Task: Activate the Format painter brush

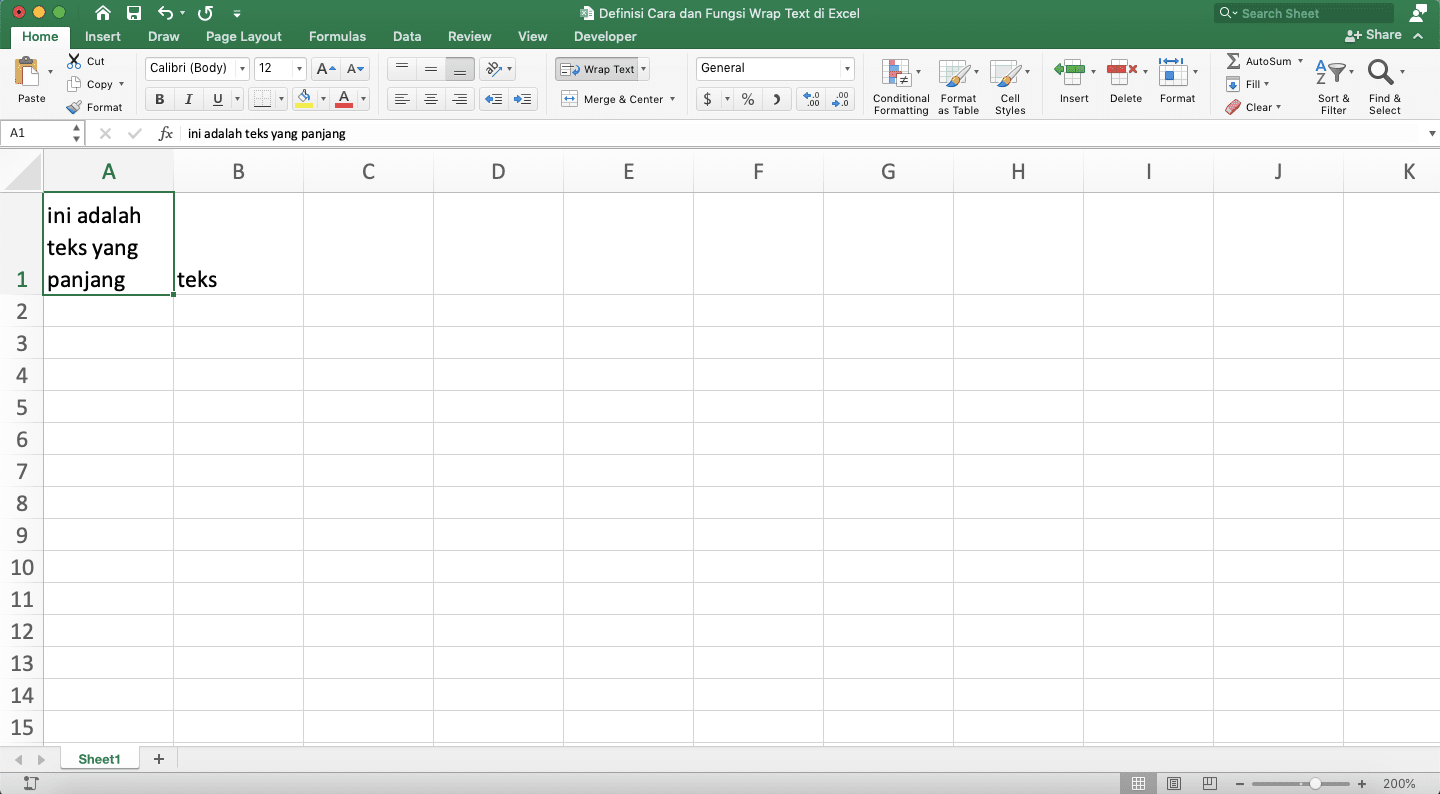Action: tap(74, 107)
